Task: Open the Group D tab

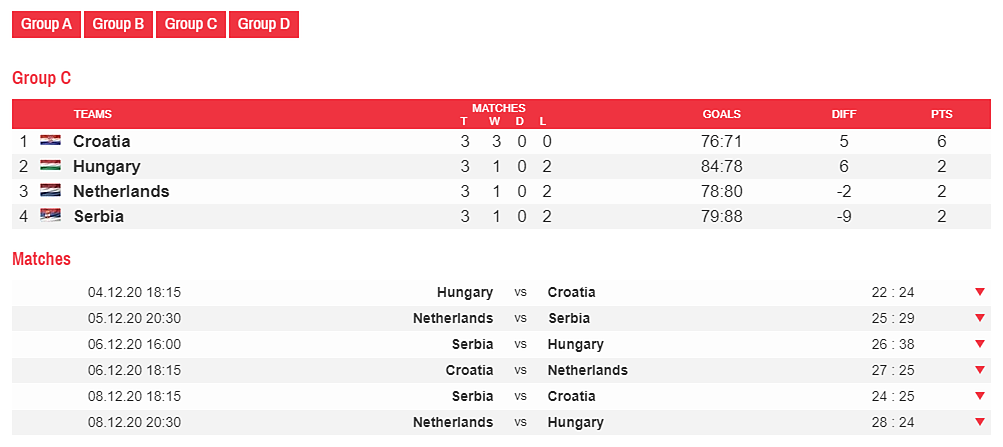Action: click(264, 25)
